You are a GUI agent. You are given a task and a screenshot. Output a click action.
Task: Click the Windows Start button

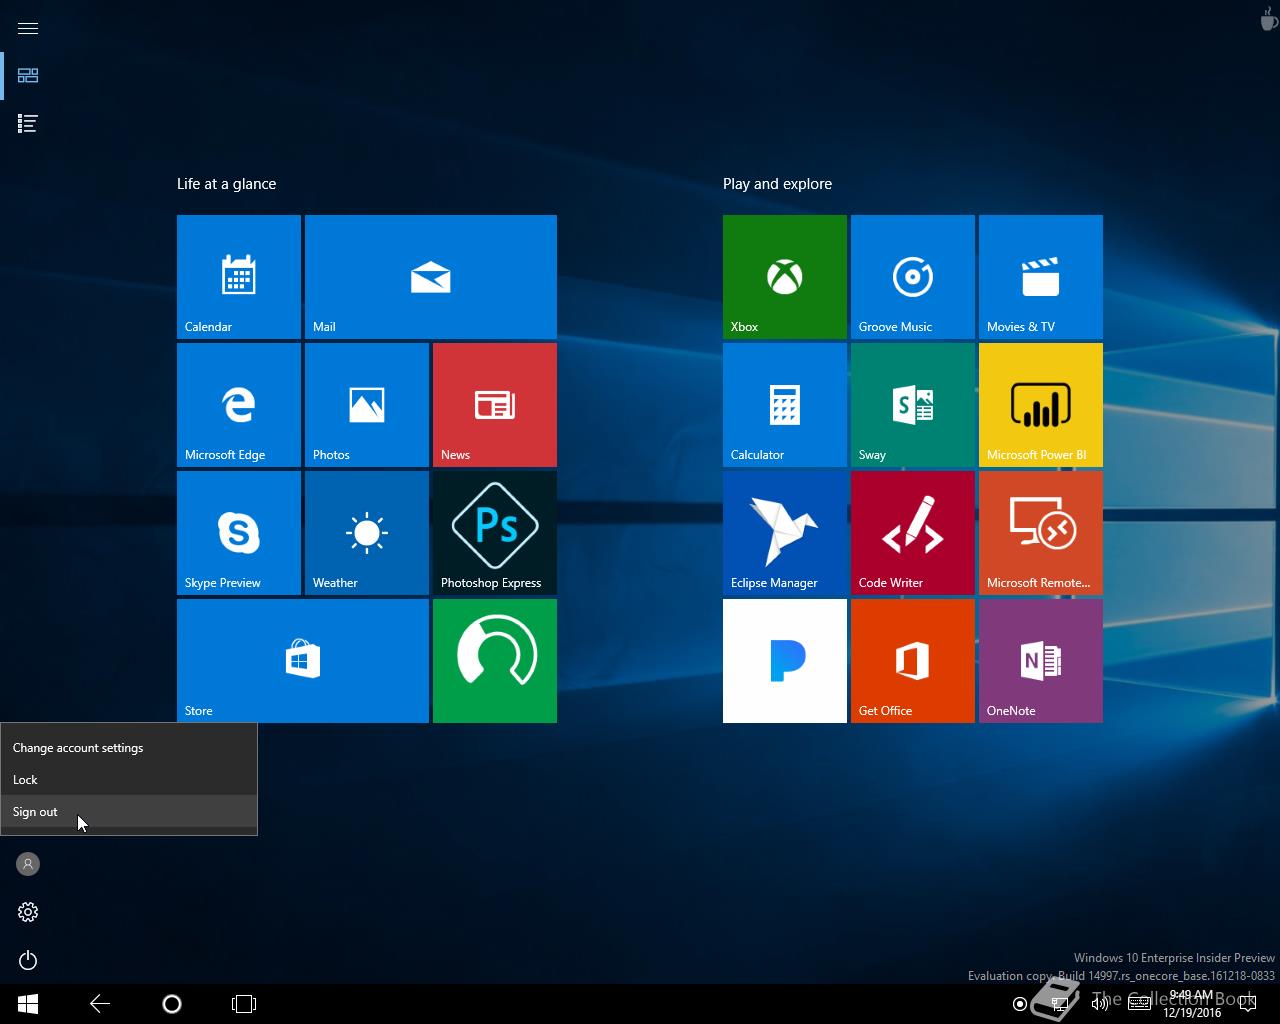point(28,1004)
